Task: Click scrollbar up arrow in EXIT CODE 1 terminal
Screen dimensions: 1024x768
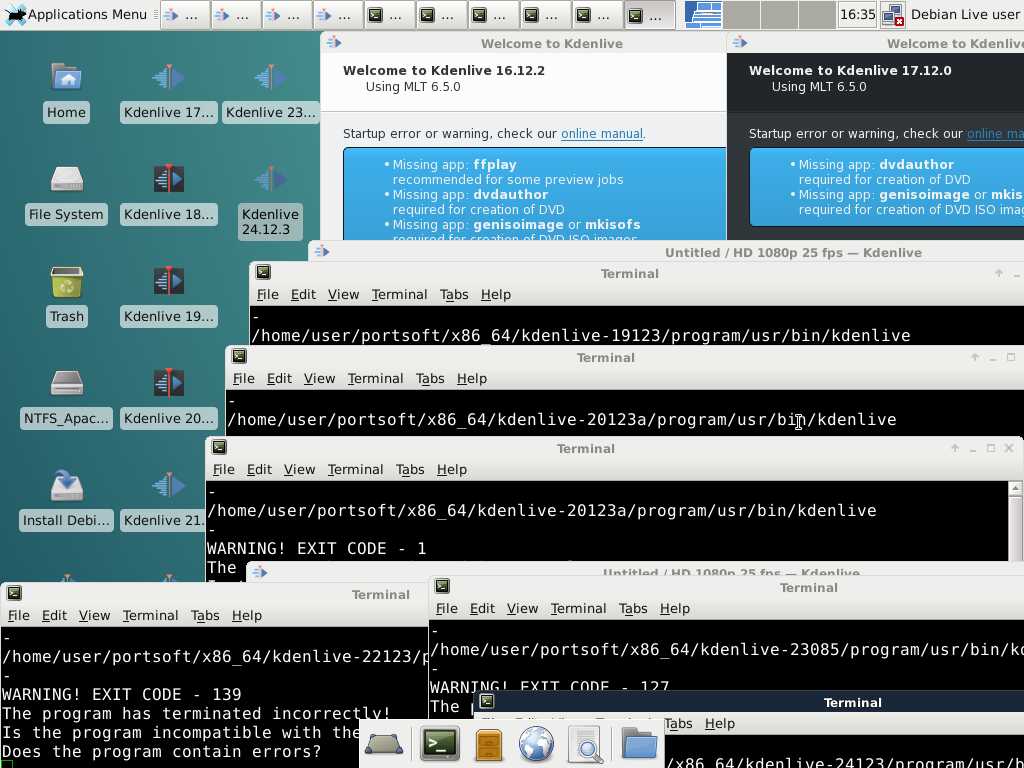Action: [1015, 488]
